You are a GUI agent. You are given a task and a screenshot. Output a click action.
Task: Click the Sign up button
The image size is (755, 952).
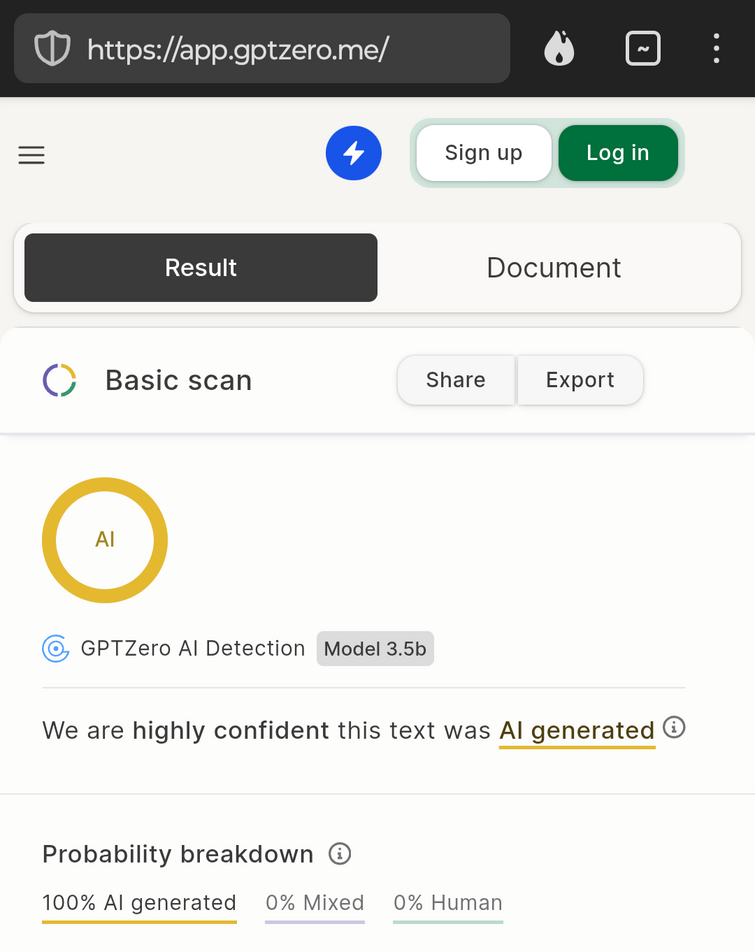click(484, 153)
